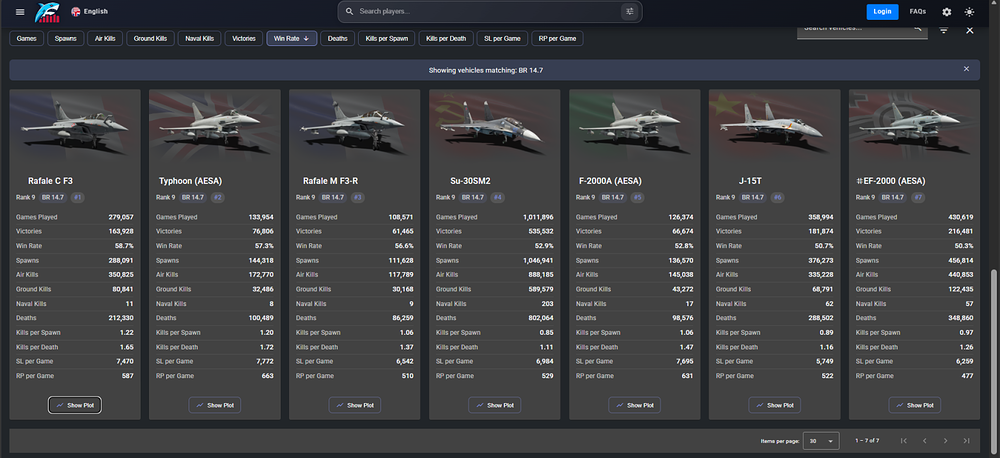Click the shark site logo

click(46, 11)
